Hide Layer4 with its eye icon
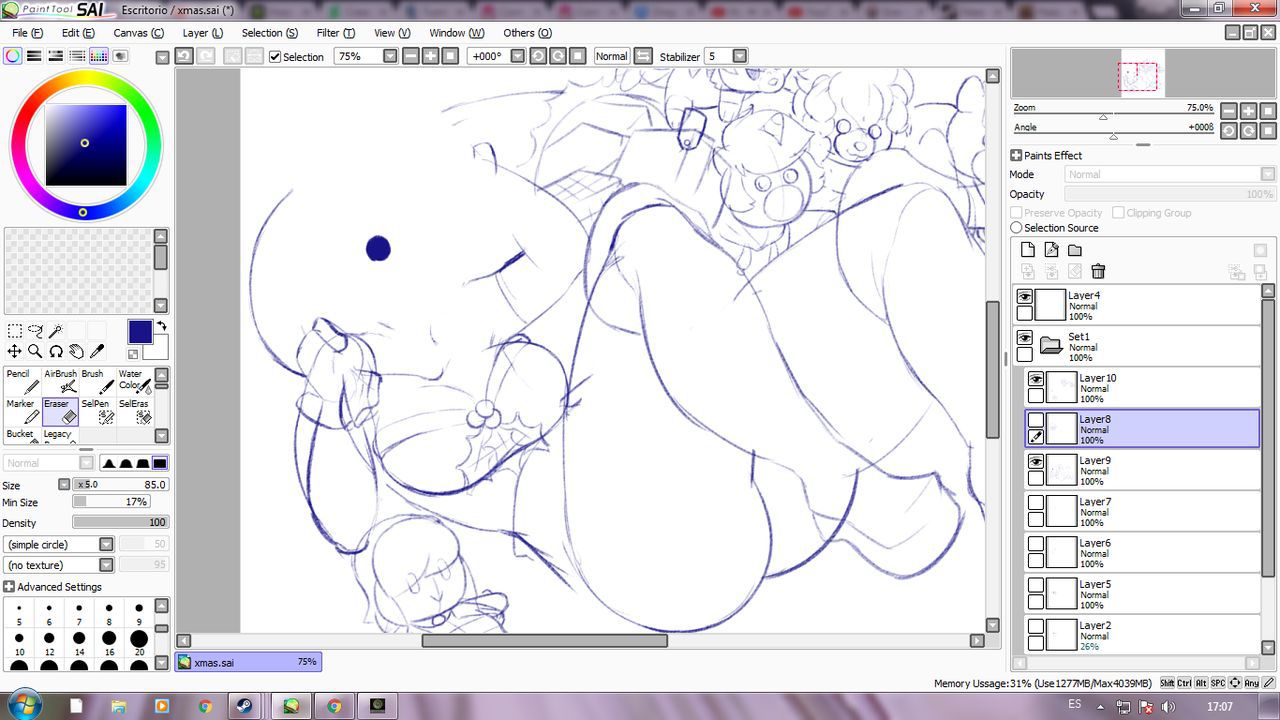The height and width of the screenshot is (720, 1280). [x=1025, y=297]
